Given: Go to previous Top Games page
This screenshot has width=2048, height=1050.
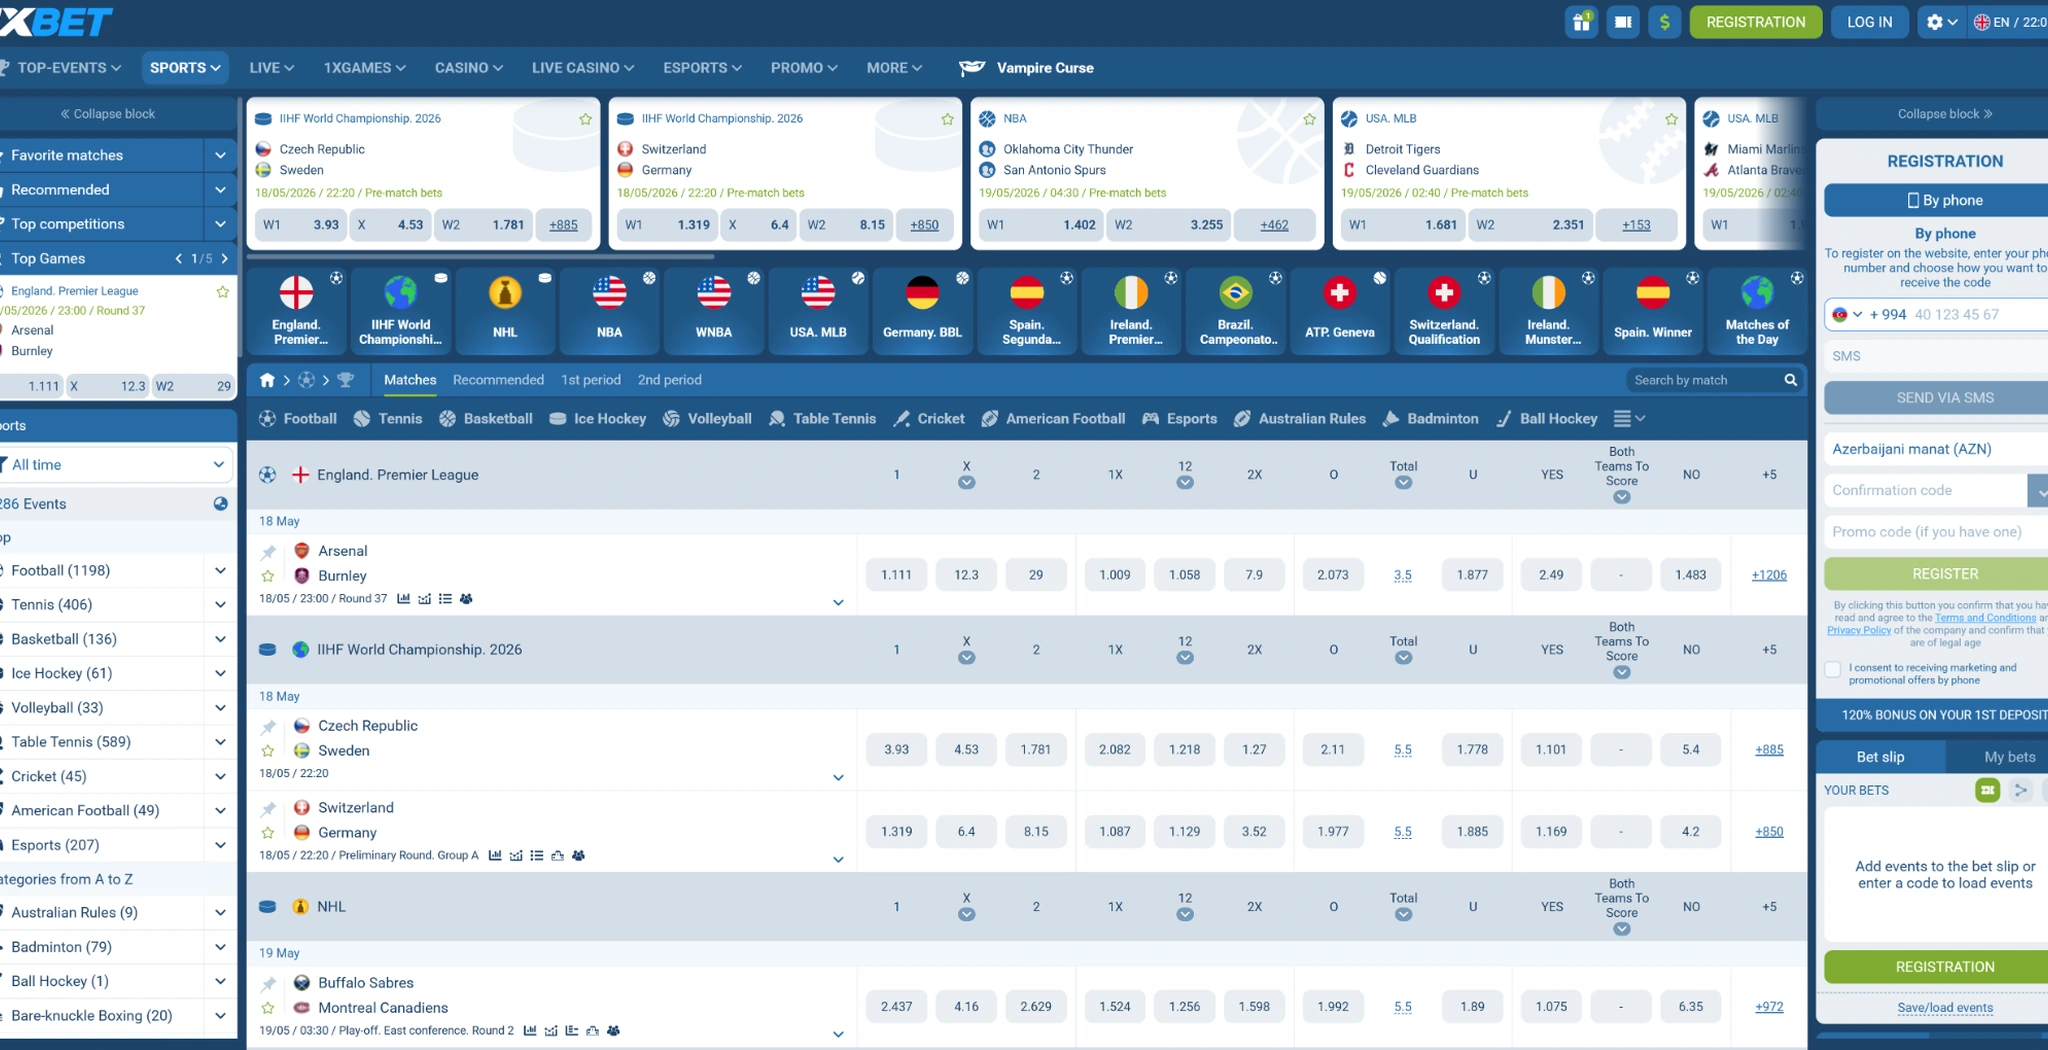Looking at the screenshot, I should pyautogui.click(x=179, y=259).
